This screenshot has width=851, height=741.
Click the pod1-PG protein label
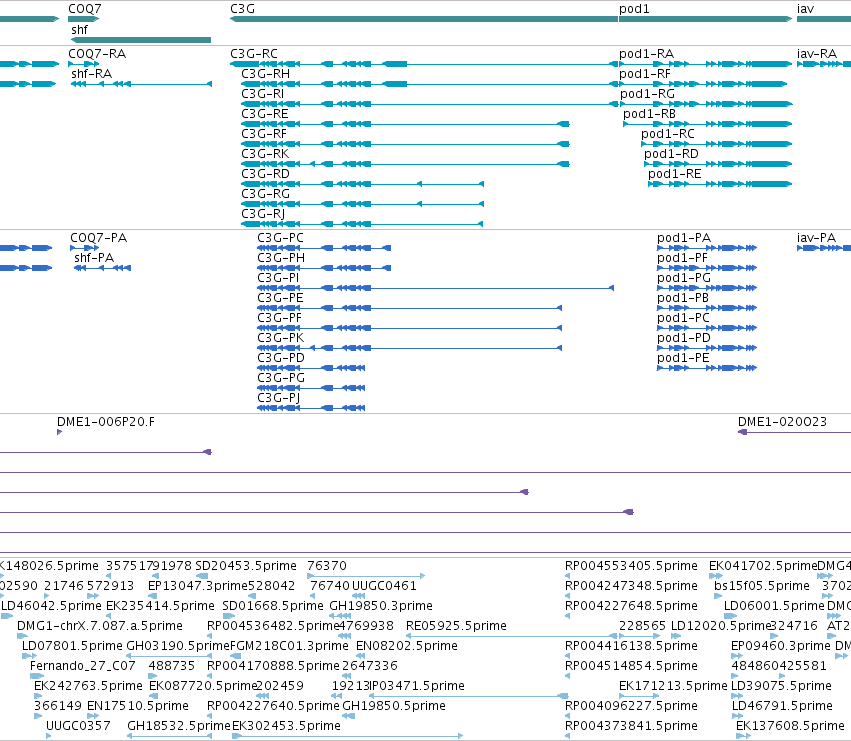[684, 278]
